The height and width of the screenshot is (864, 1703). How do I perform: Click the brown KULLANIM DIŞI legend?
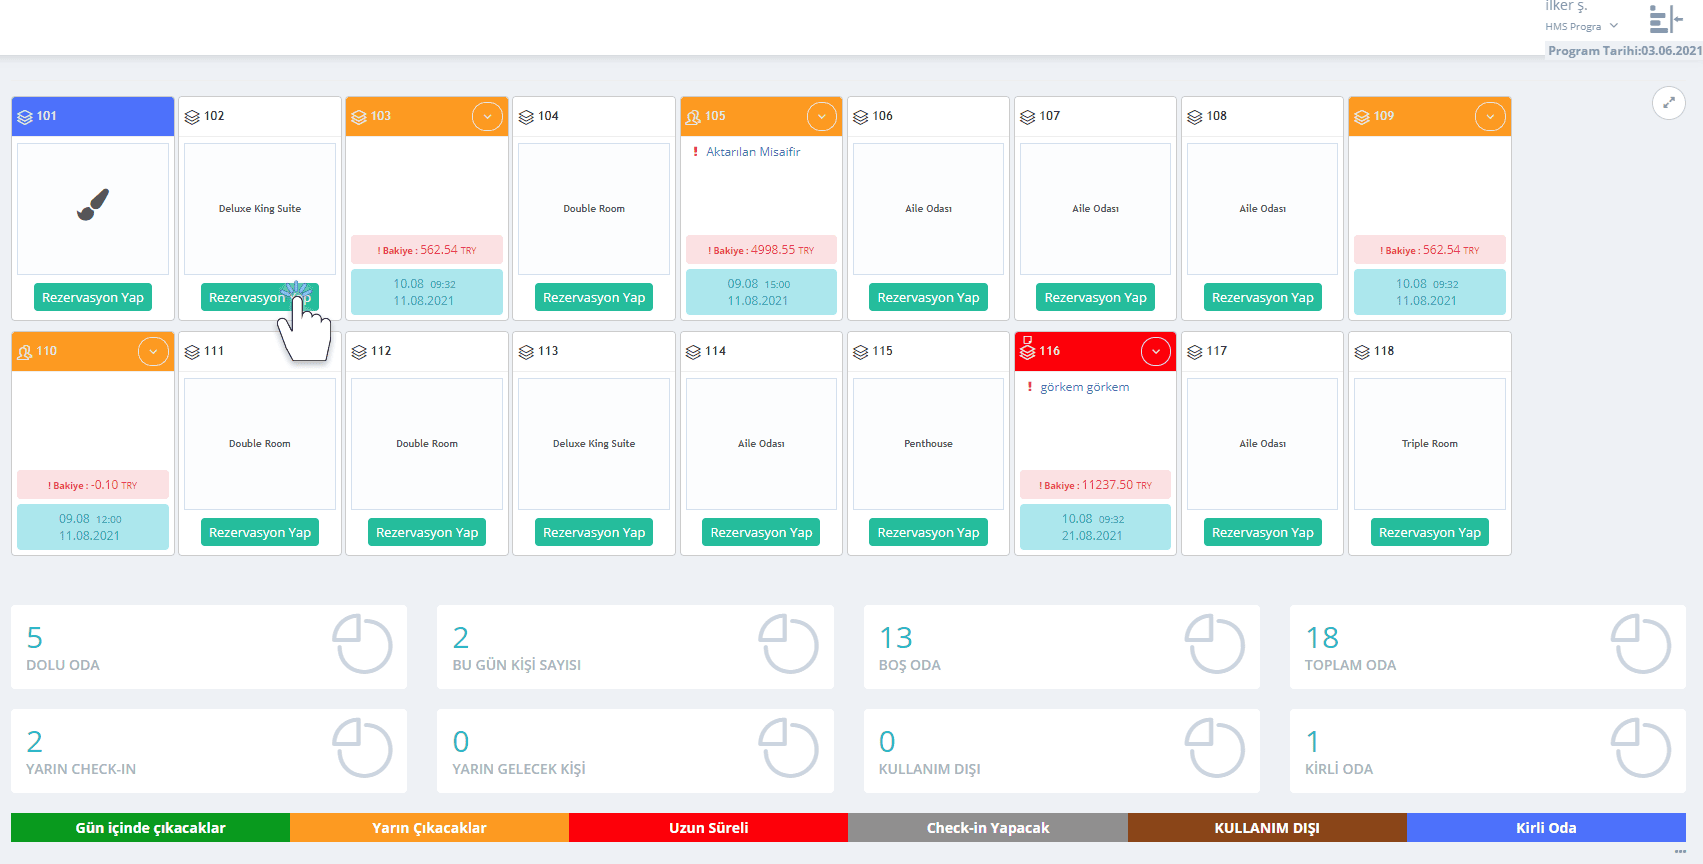click(1267, 828)
